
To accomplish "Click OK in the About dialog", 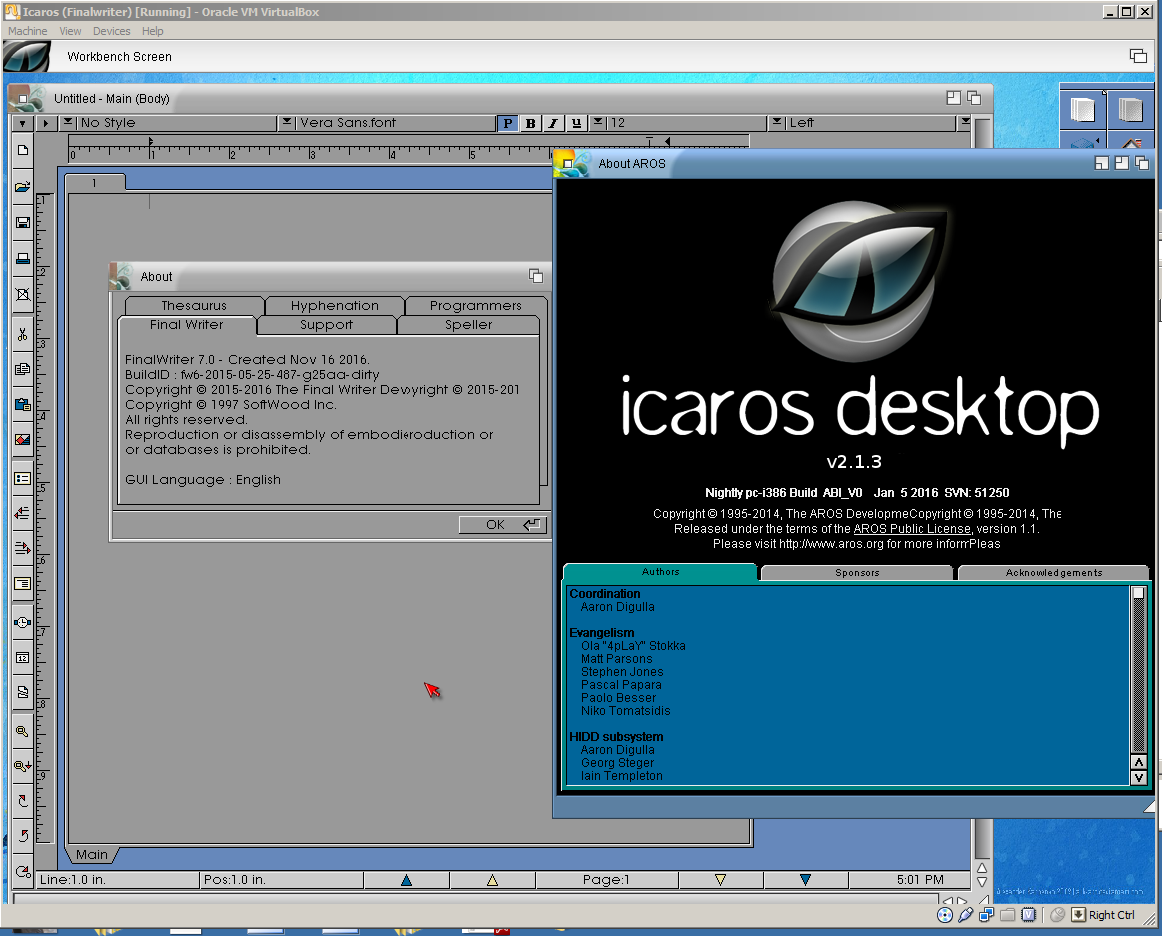I will (503, 525).
